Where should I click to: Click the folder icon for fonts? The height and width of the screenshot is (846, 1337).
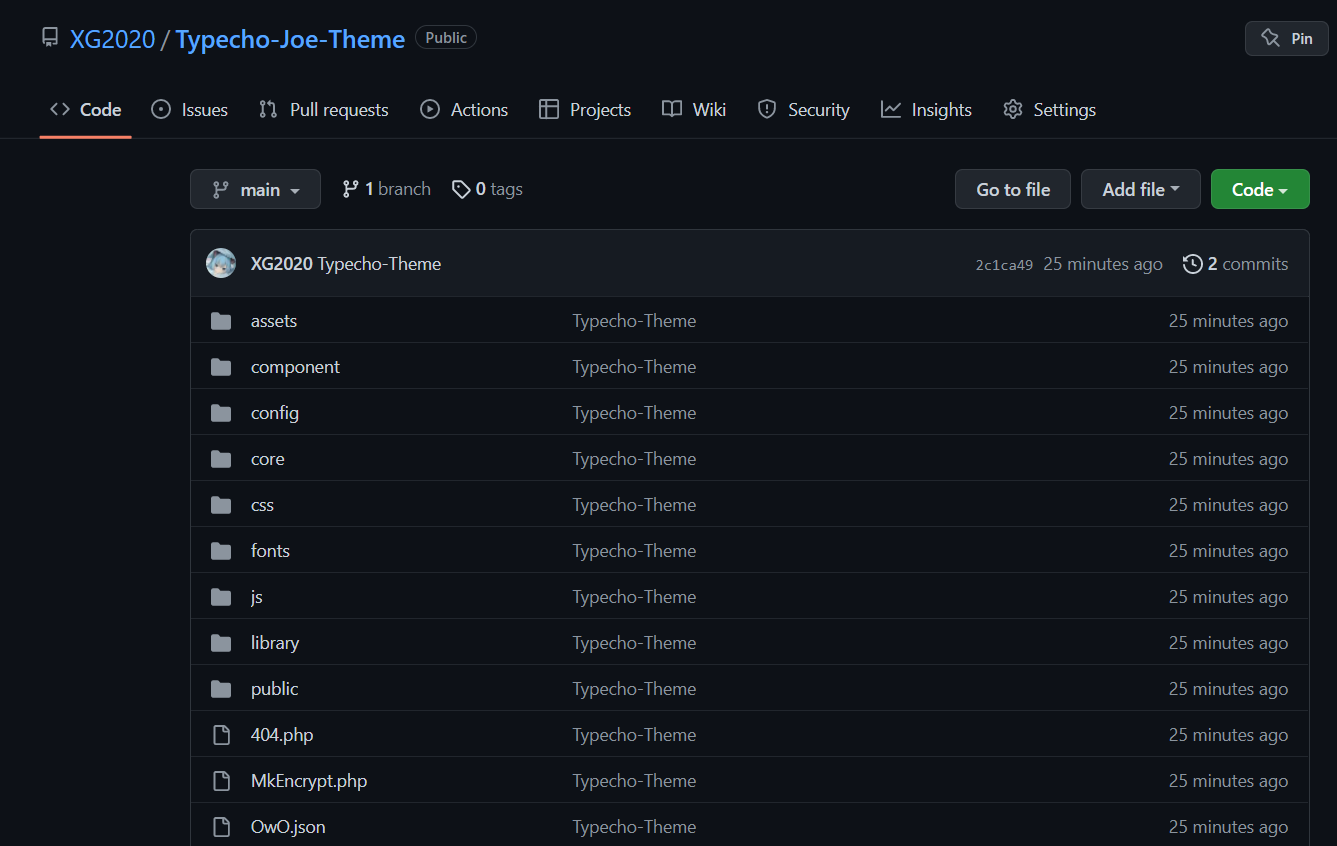point(221,551)
